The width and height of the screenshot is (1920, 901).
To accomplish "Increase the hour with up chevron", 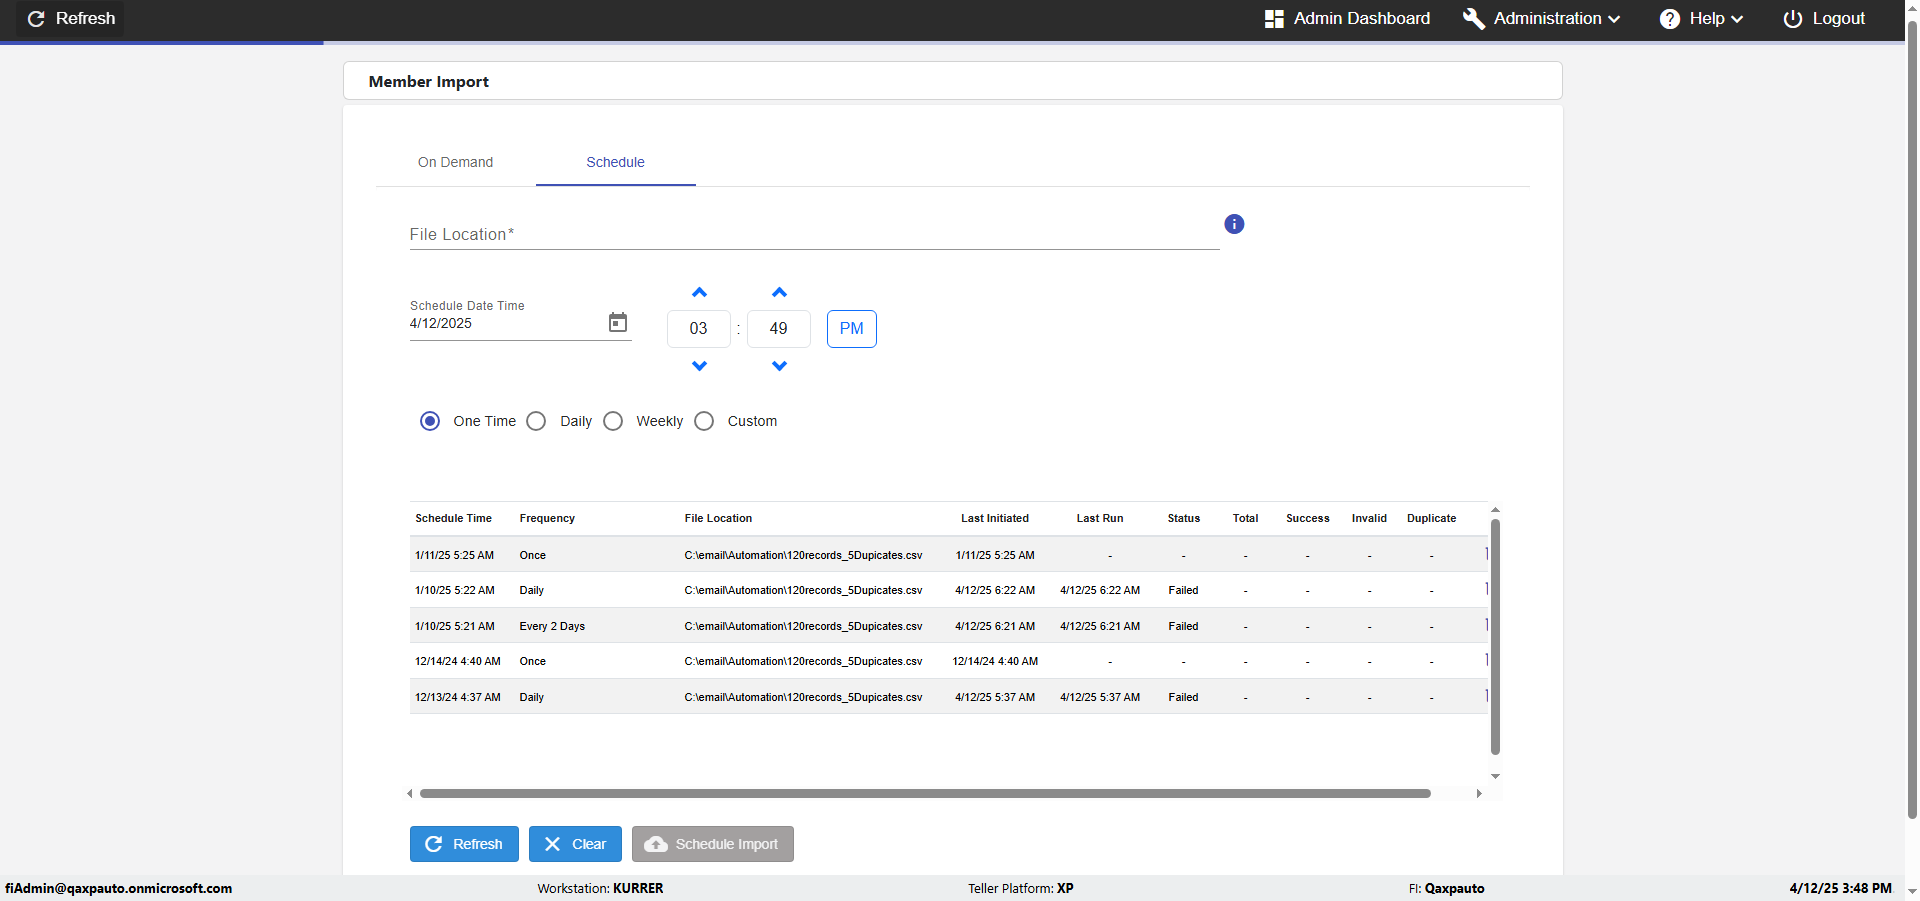I will pos(699,293).
